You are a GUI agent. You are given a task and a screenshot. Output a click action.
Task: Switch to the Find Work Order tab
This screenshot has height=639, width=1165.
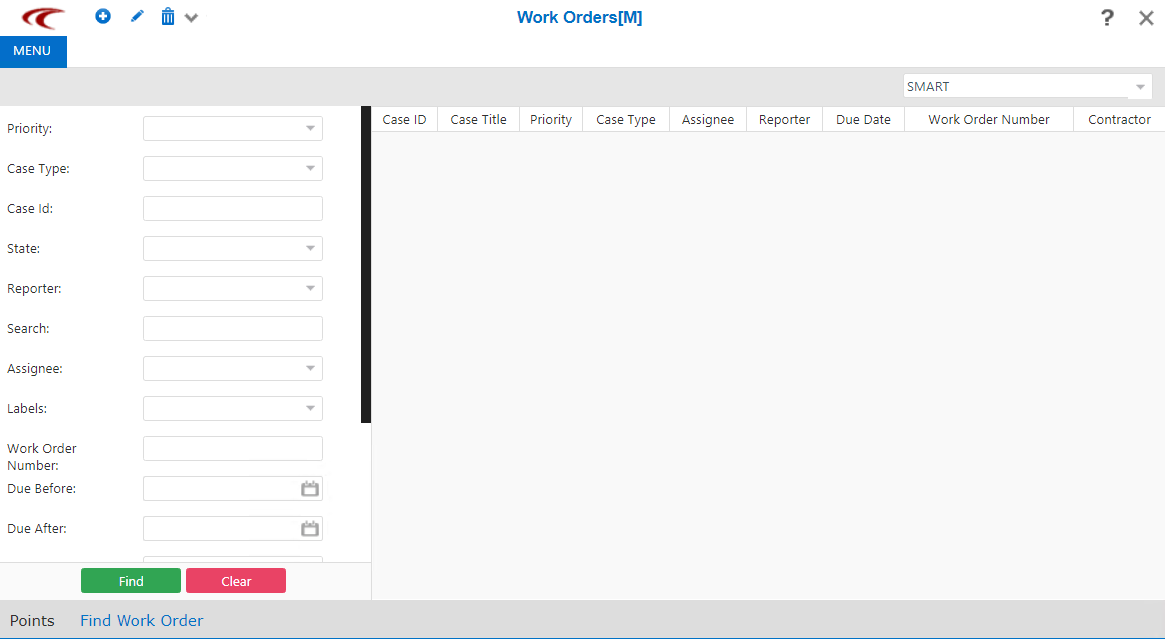pyautogui.click(x=141, y=620)
